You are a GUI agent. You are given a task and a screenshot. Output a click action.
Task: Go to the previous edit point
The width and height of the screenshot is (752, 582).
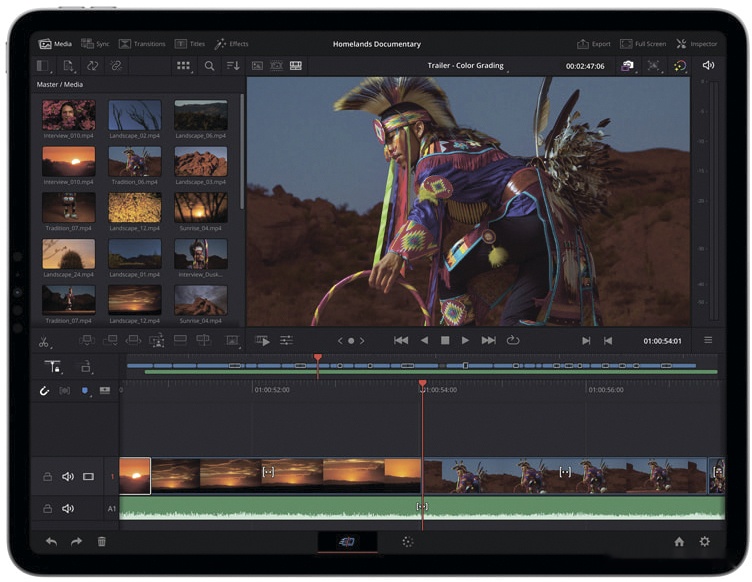(608, 341)
